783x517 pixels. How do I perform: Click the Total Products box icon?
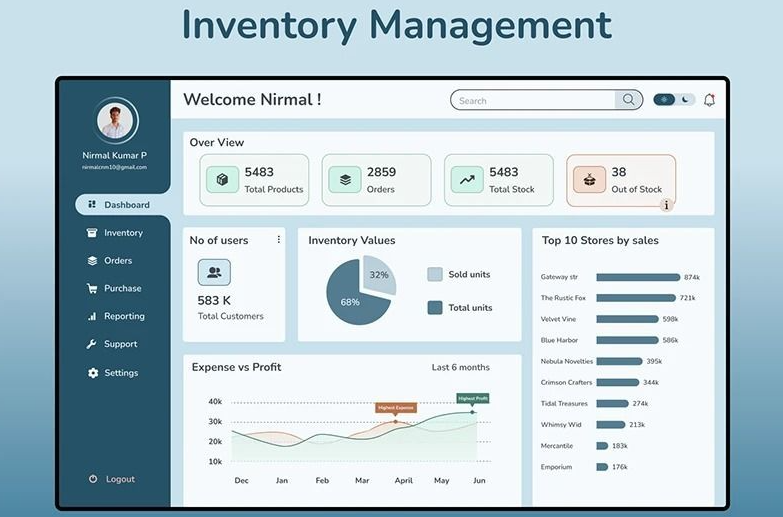[x=222, y=179]
